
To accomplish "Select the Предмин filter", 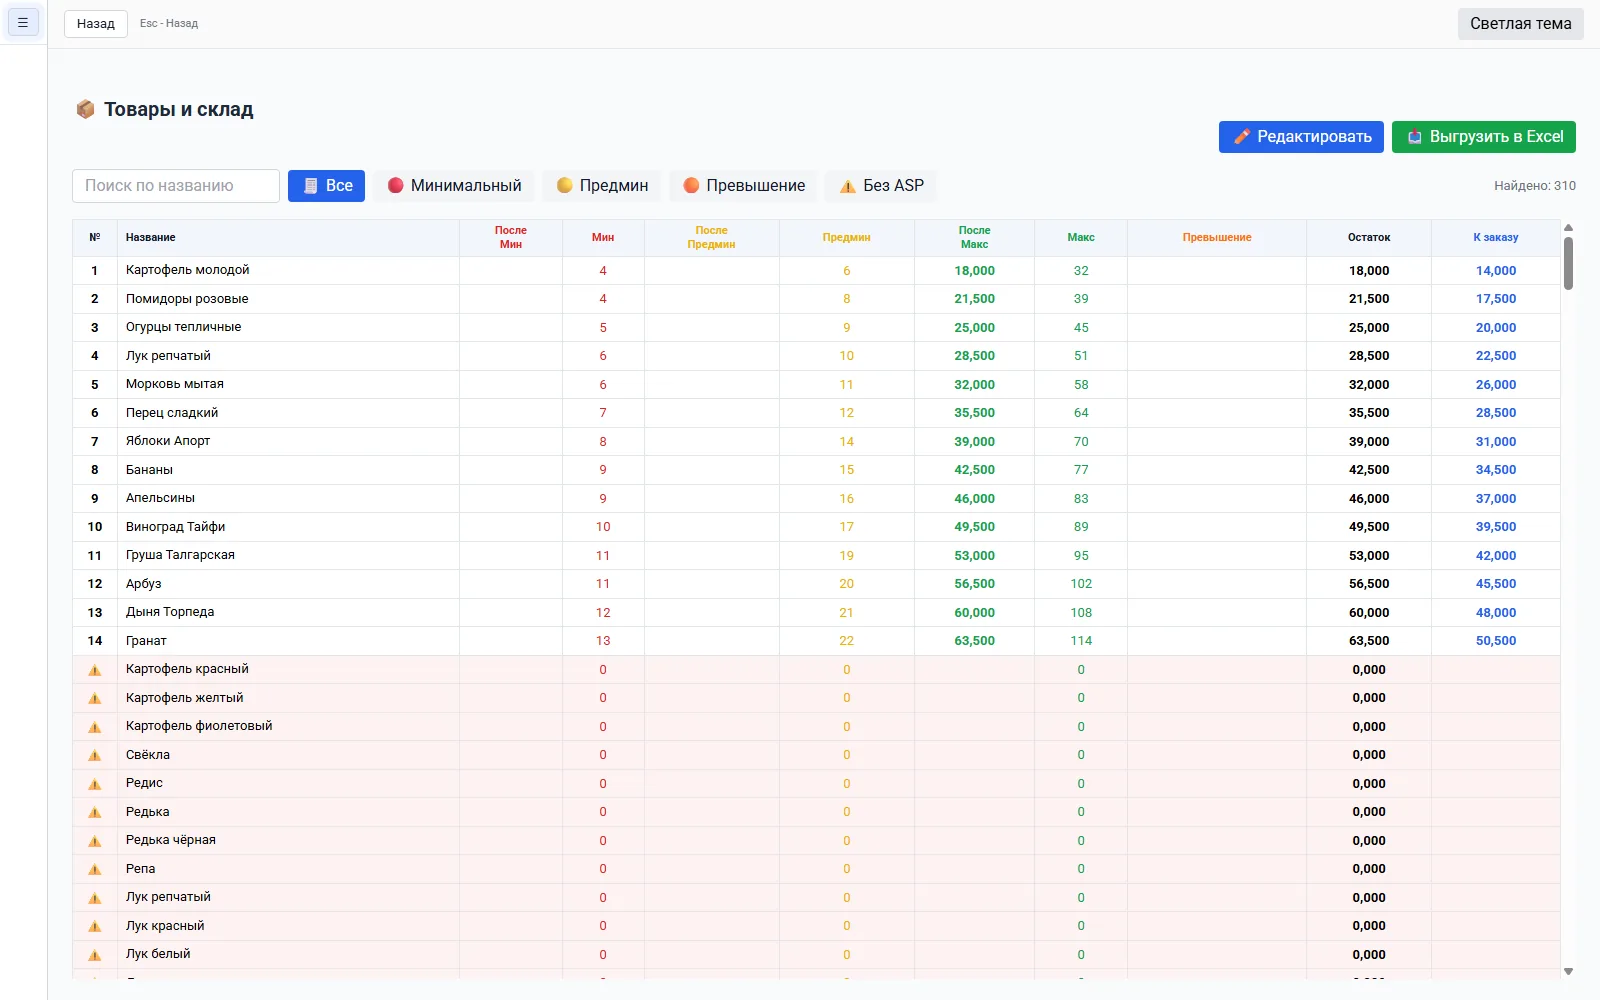I will point(602,186).
